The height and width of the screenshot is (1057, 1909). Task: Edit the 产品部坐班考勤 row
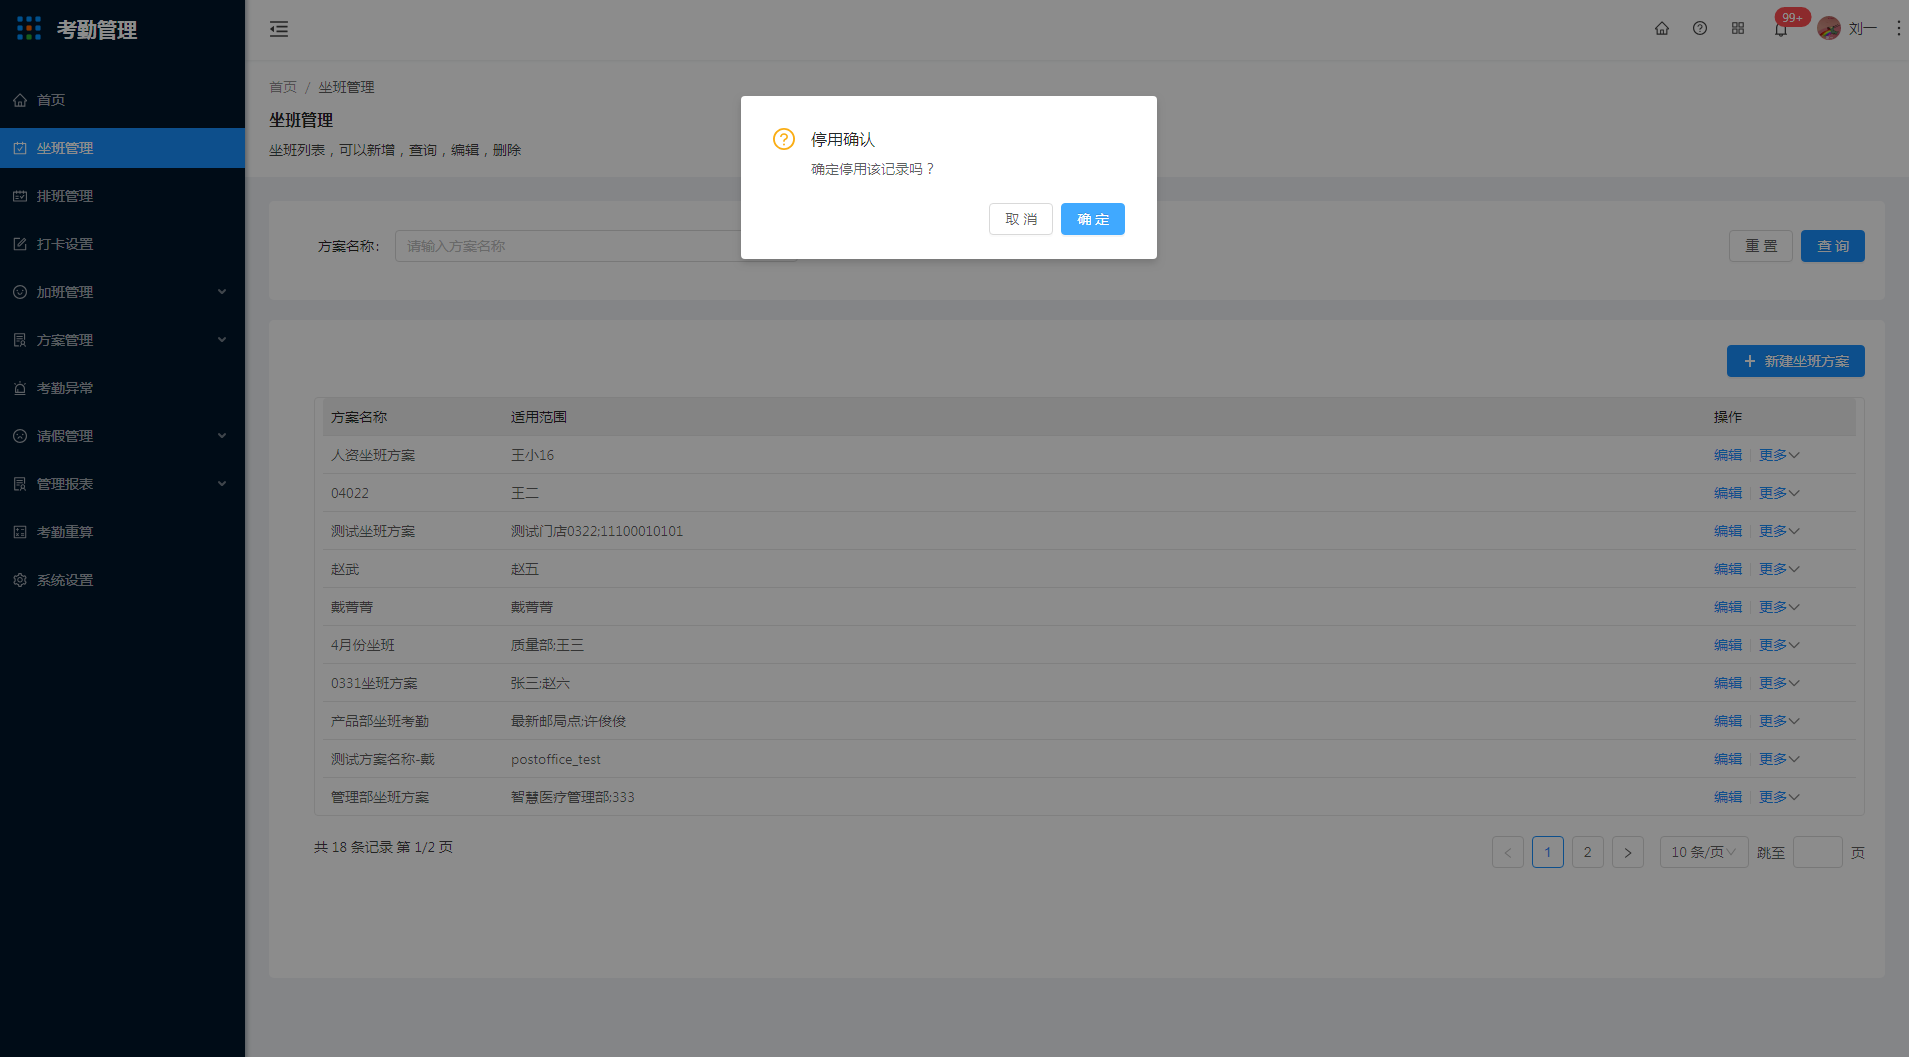1728,721
